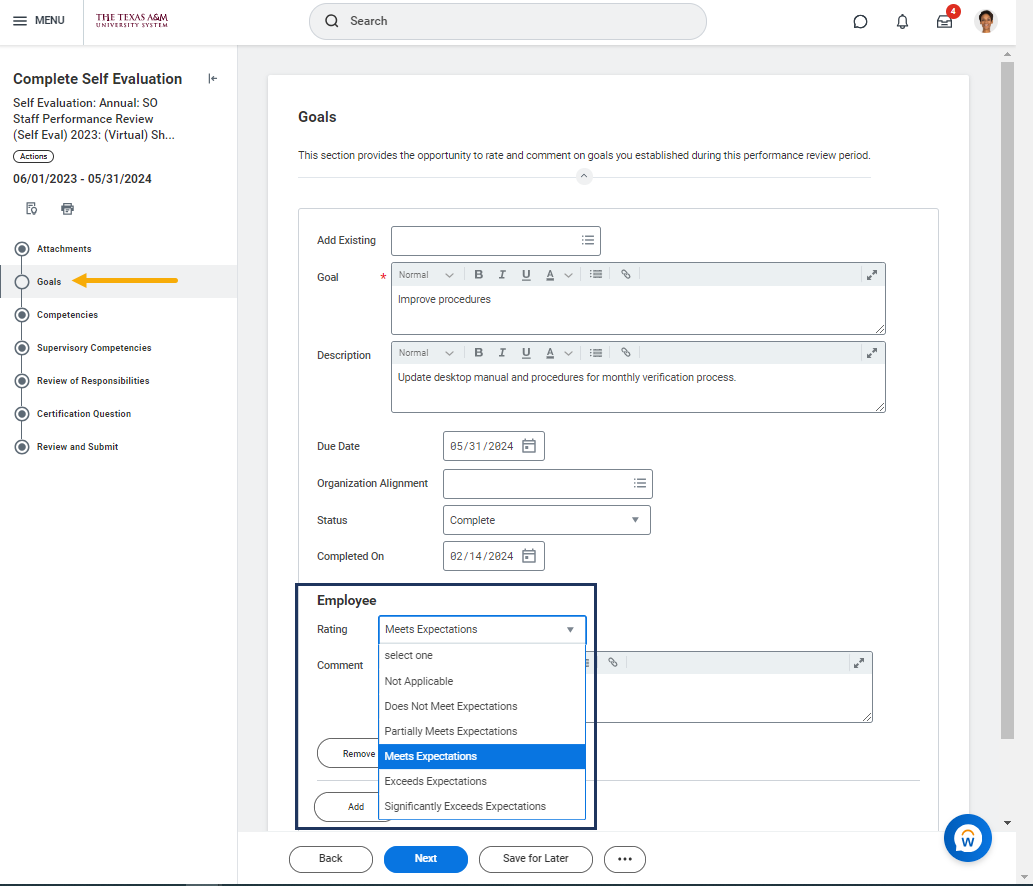Viewport: 1033px width, 886px height.
Task: Click the Save for Later button
Action: (x=535, y=859)
